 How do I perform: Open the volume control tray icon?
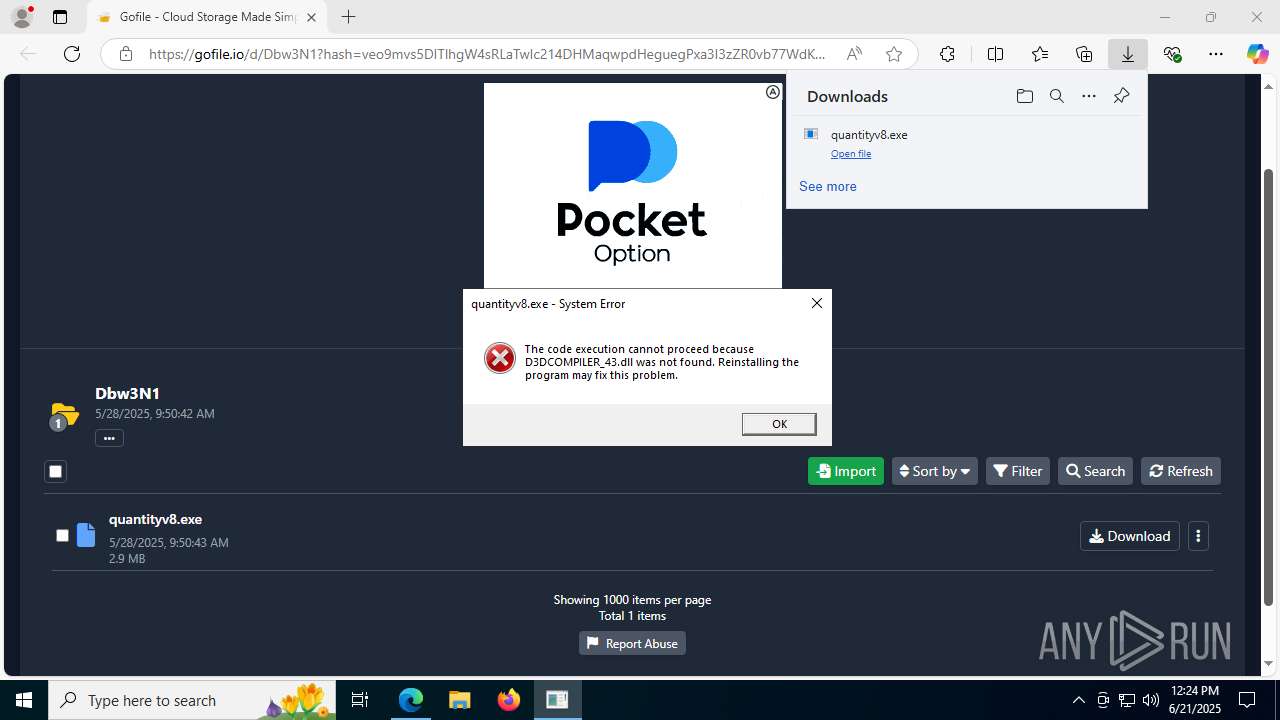click(x=1150, y=700)
